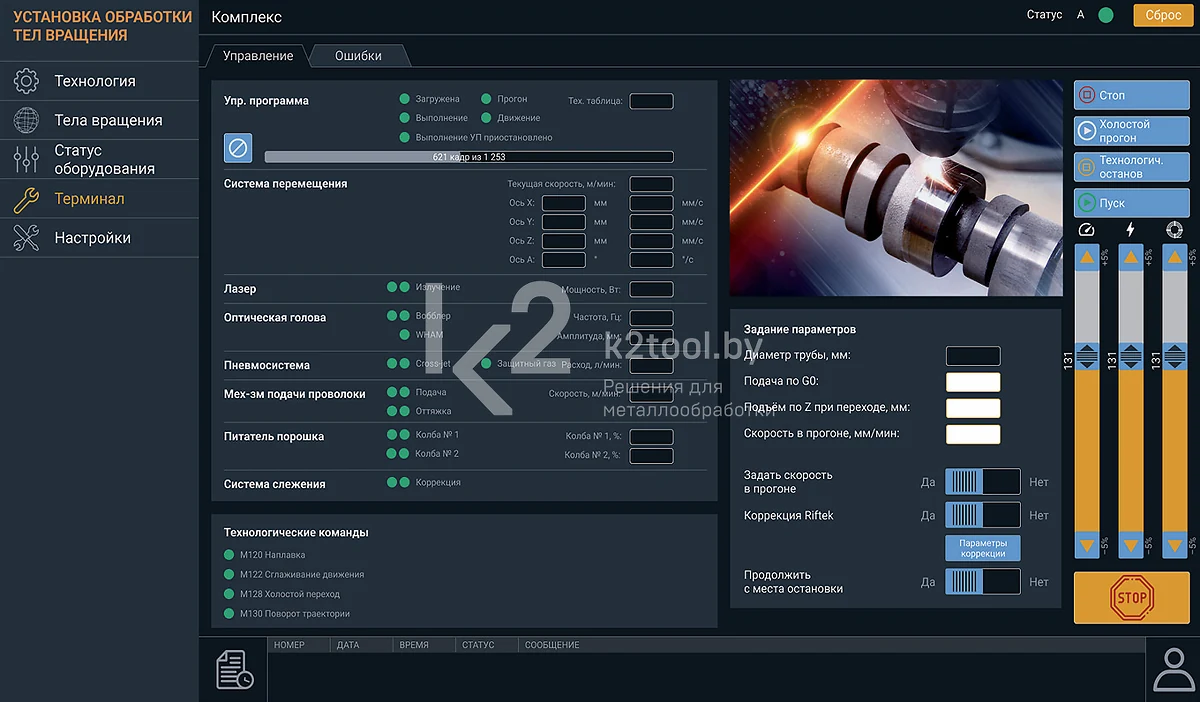Click the program frame progress bar
Screen dimensions: 1200x702
(469, 157)
